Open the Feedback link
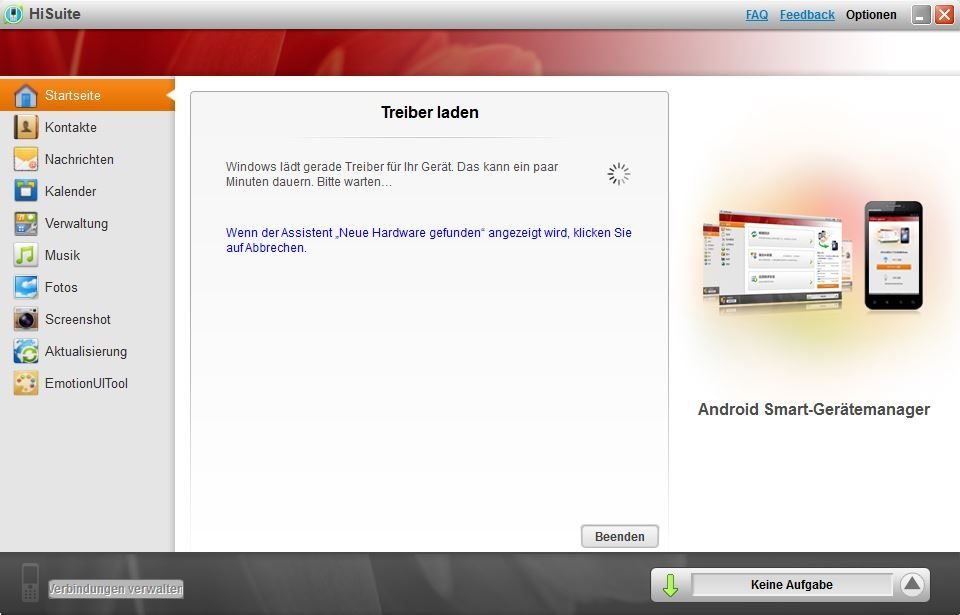The width and height of the screenshot is (960, 615). click(x=807, y=15)
